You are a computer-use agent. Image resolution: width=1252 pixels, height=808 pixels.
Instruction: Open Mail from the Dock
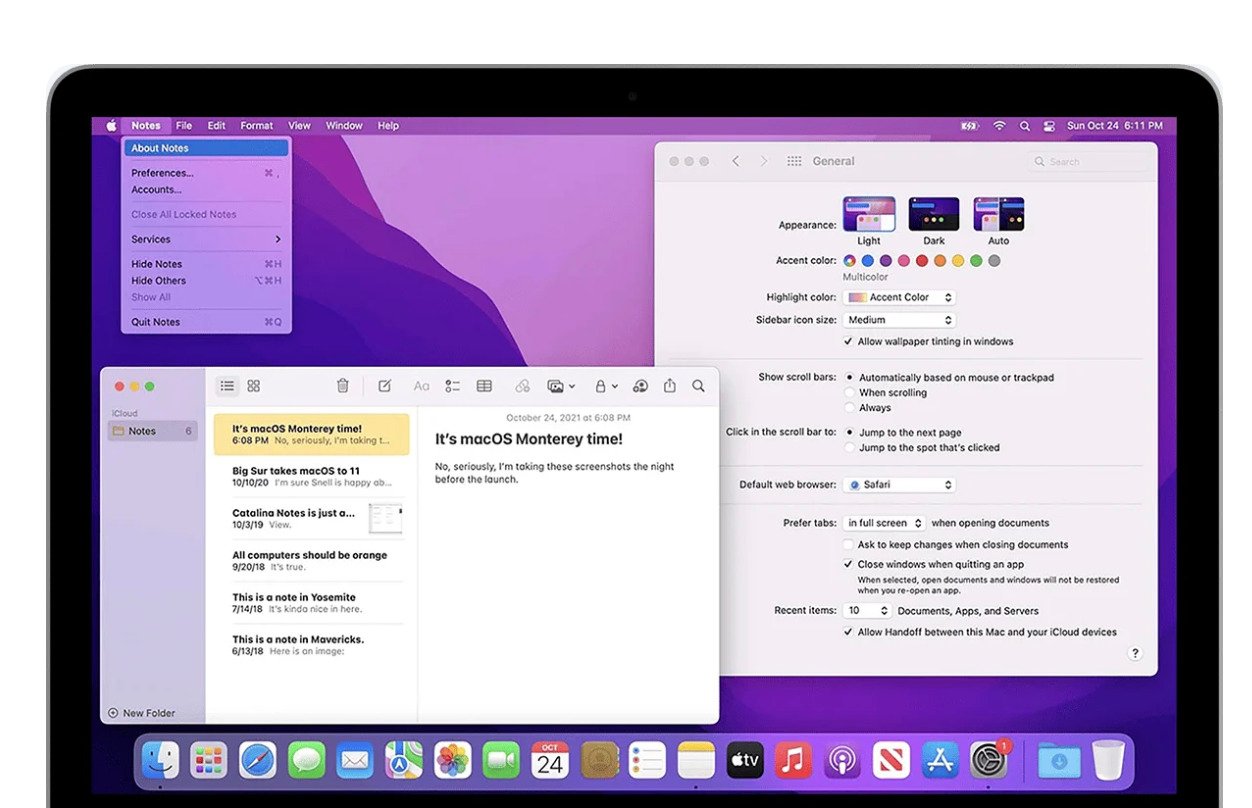tap(355, 760)
